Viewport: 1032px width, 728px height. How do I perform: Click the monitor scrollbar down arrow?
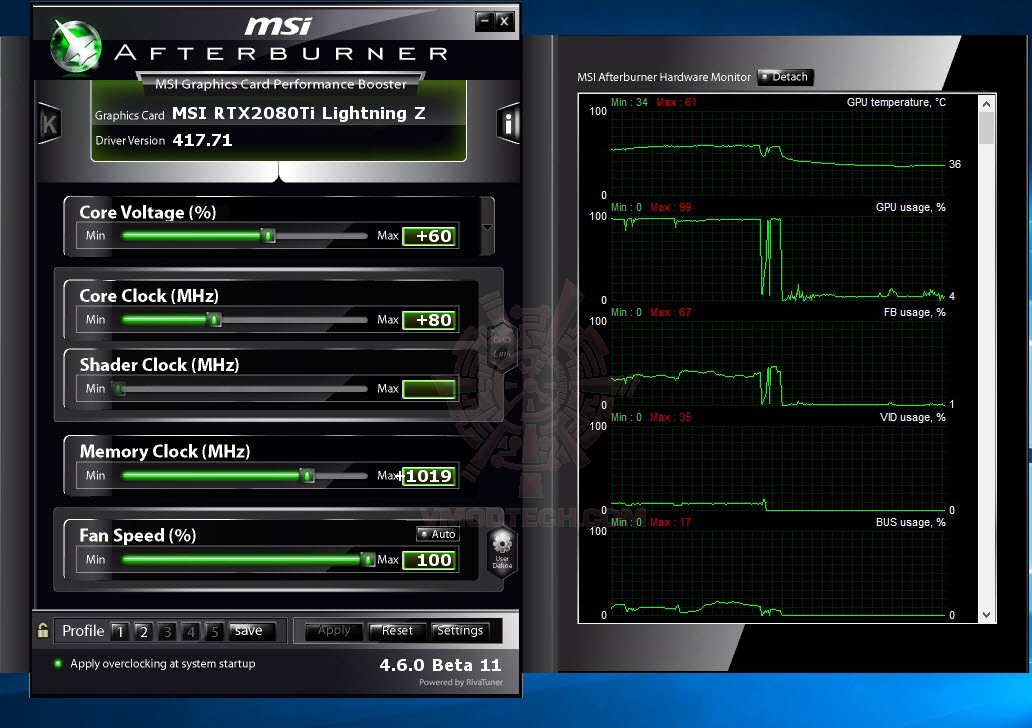(986, 615)
